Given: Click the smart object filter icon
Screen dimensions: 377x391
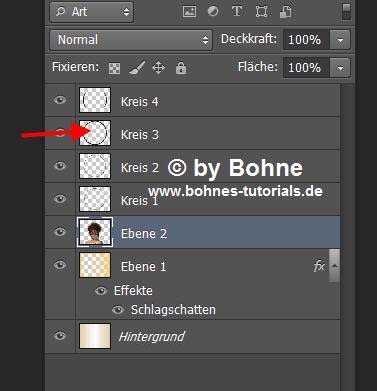Looking at the screenshot, I should coord(285,12).
